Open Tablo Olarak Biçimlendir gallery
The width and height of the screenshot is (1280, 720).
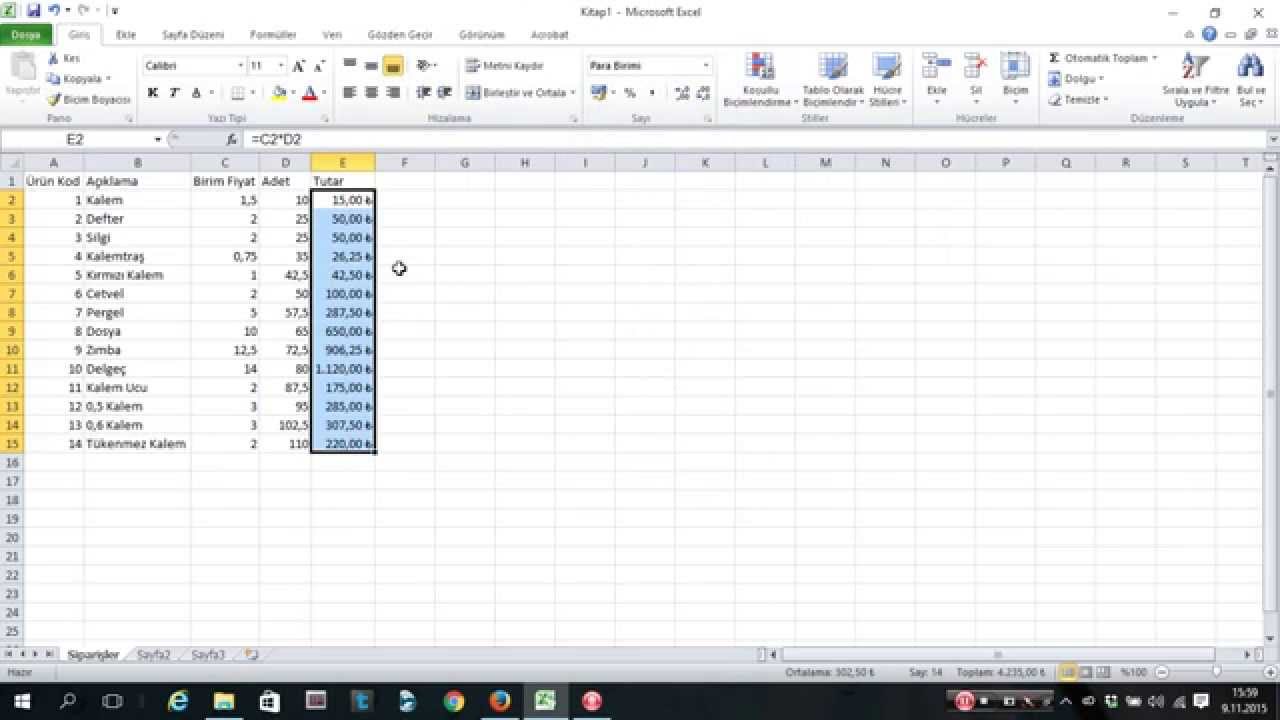tap(832, 80)
